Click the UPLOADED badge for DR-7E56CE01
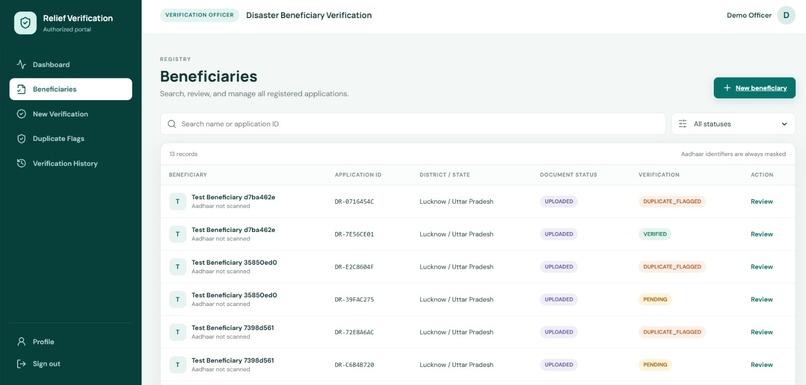Image resolution: width=806 pixels, height=385 pixels. pyautogui.click(x=559, y=234)
